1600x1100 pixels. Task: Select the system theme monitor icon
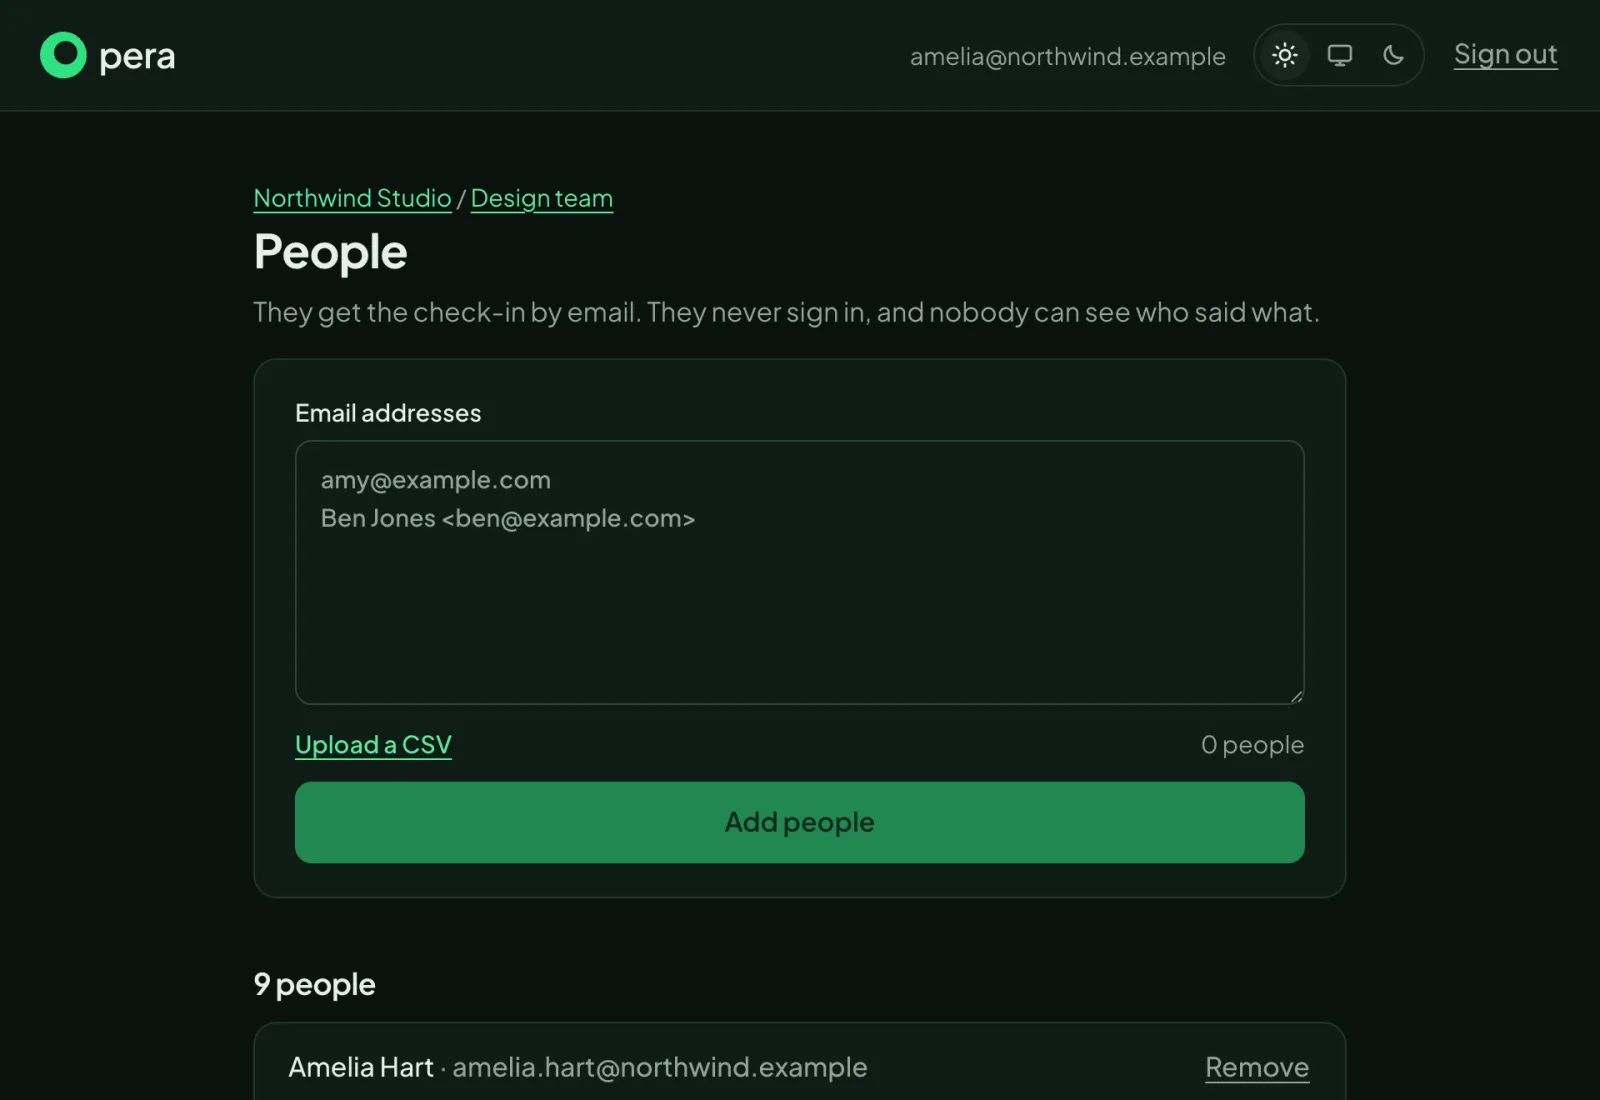pyautogui.click(x=1339, y=55)
